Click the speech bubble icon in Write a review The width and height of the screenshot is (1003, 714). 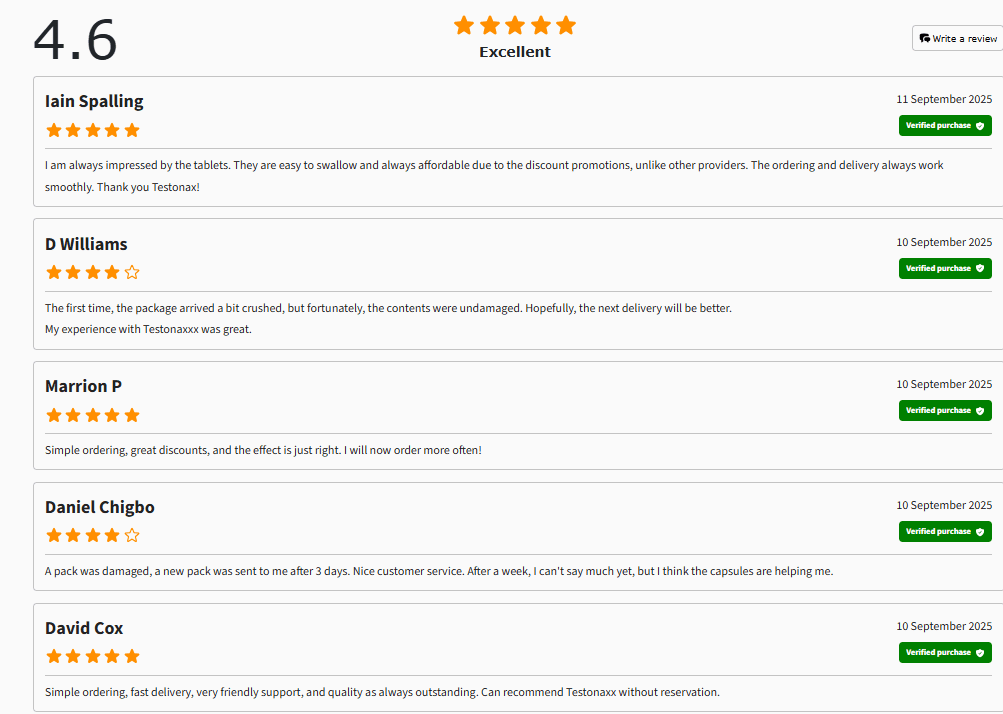[x=924, y=38]
